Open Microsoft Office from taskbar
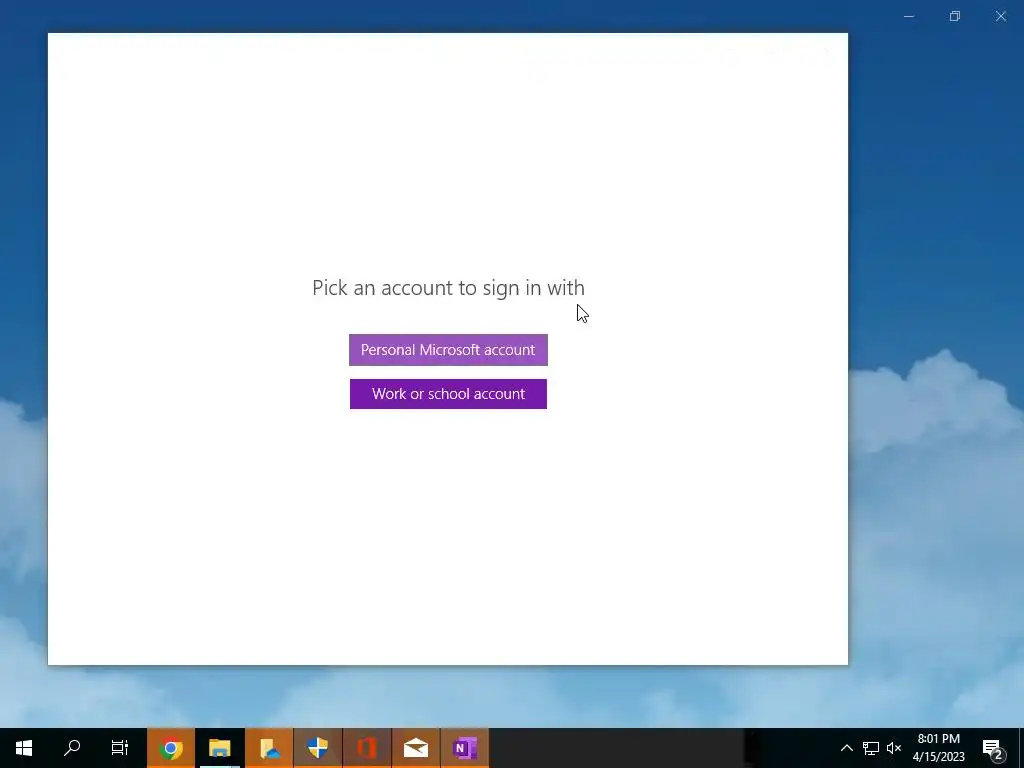The height and width of the screenshot is (768, 1024). (x=367, y=748)
